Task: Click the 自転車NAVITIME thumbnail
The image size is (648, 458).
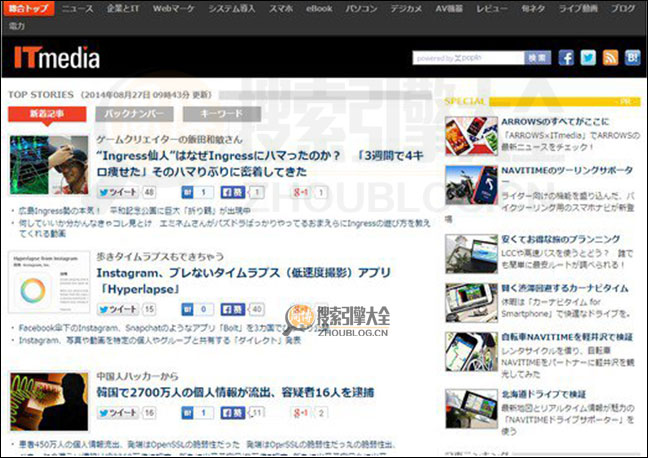Action: [472, 352]
